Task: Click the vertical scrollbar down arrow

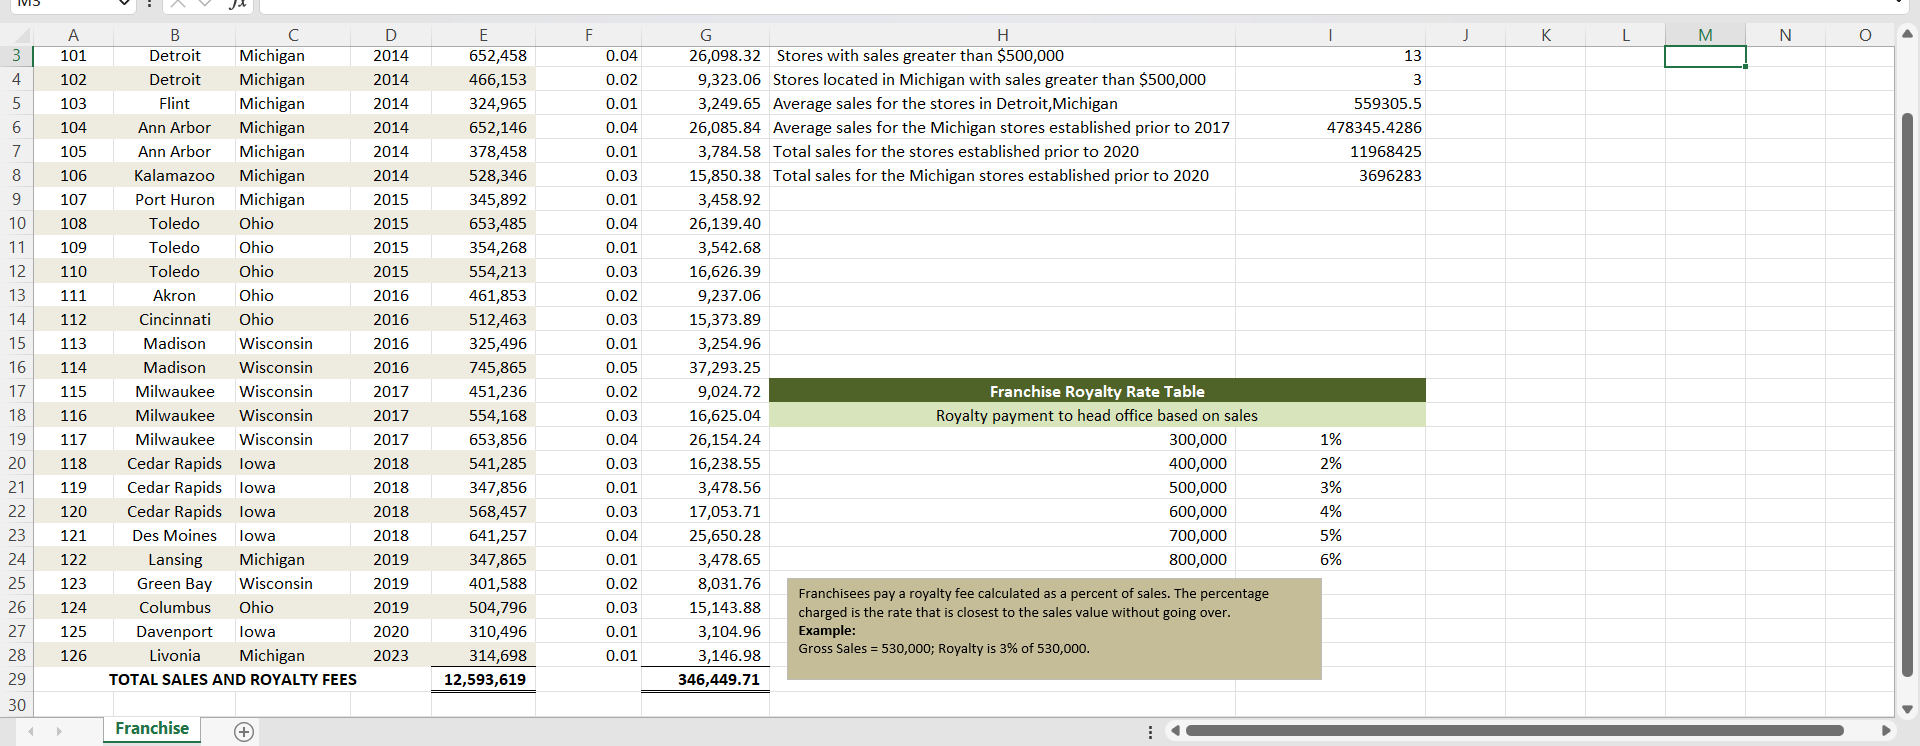Action: click(1907, 709)
